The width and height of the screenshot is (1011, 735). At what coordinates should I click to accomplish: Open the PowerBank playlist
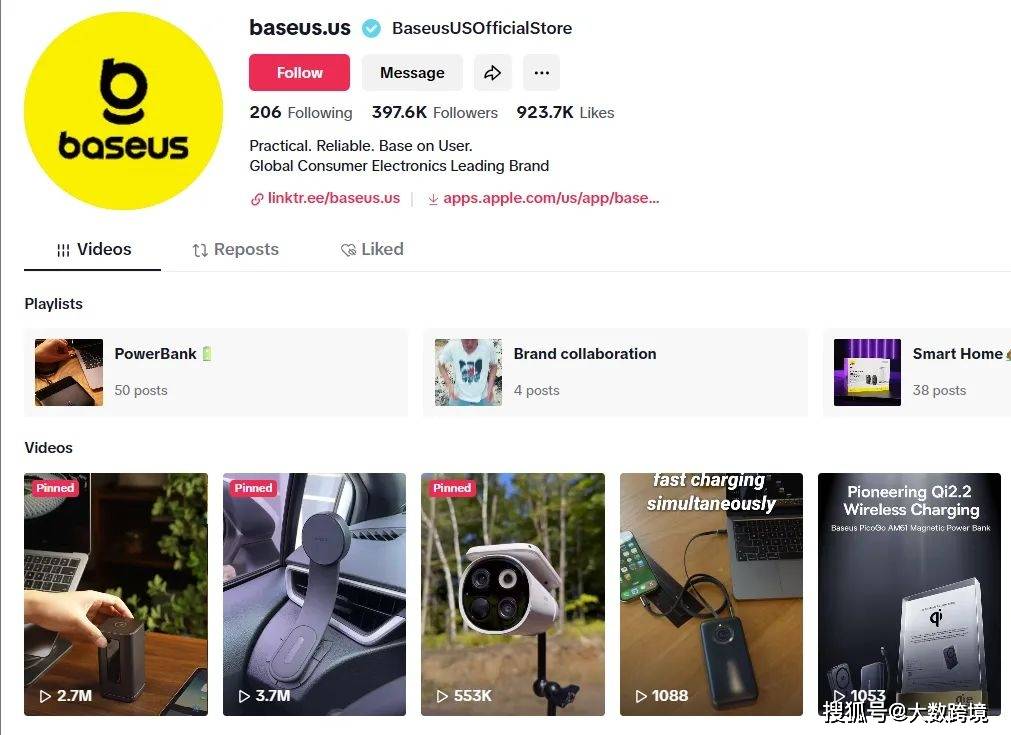216,373
